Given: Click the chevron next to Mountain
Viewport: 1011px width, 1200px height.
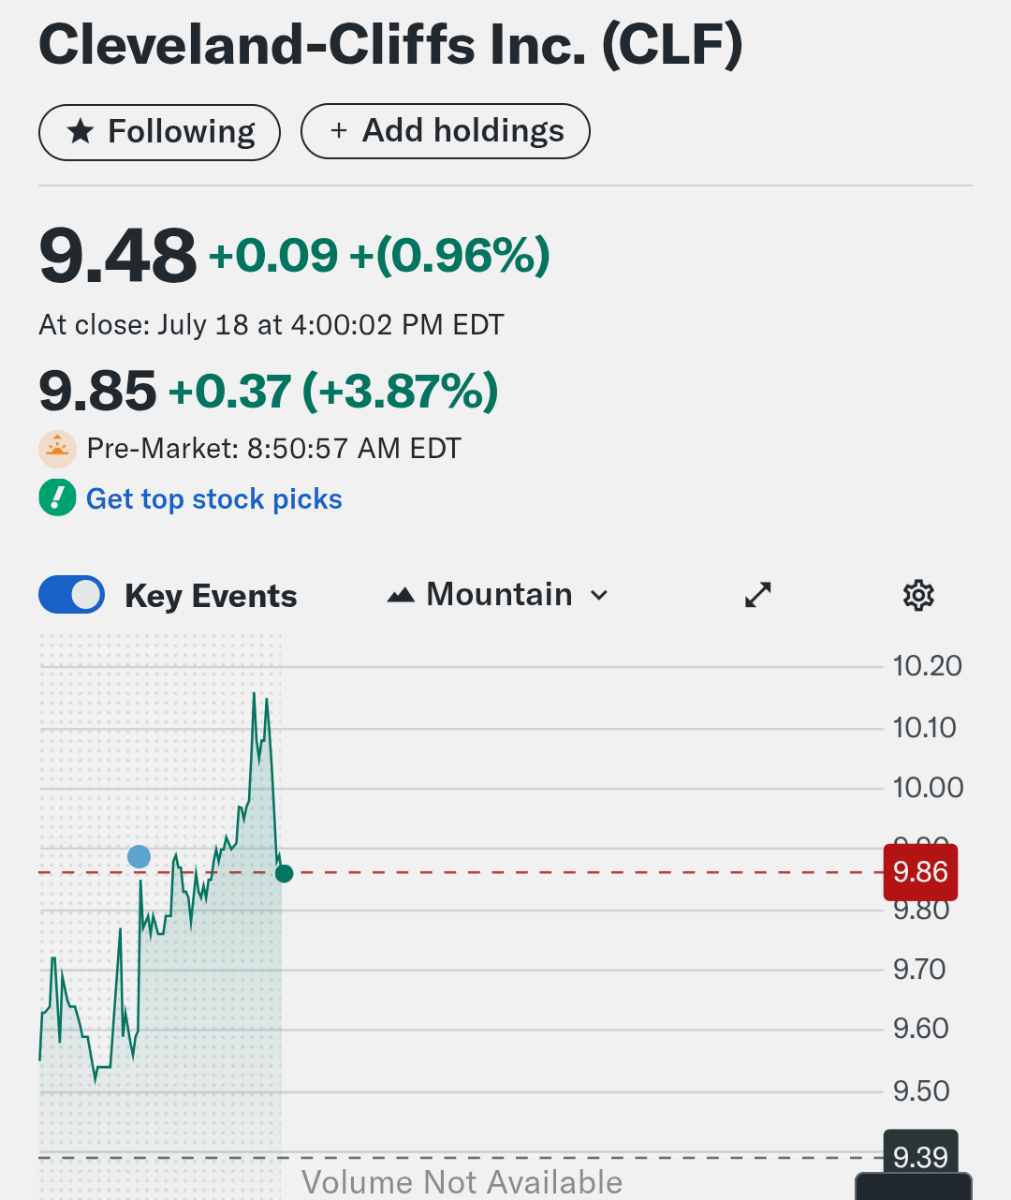Looking at the screenshot, I should pyautogui.click(x=599, y=596).
